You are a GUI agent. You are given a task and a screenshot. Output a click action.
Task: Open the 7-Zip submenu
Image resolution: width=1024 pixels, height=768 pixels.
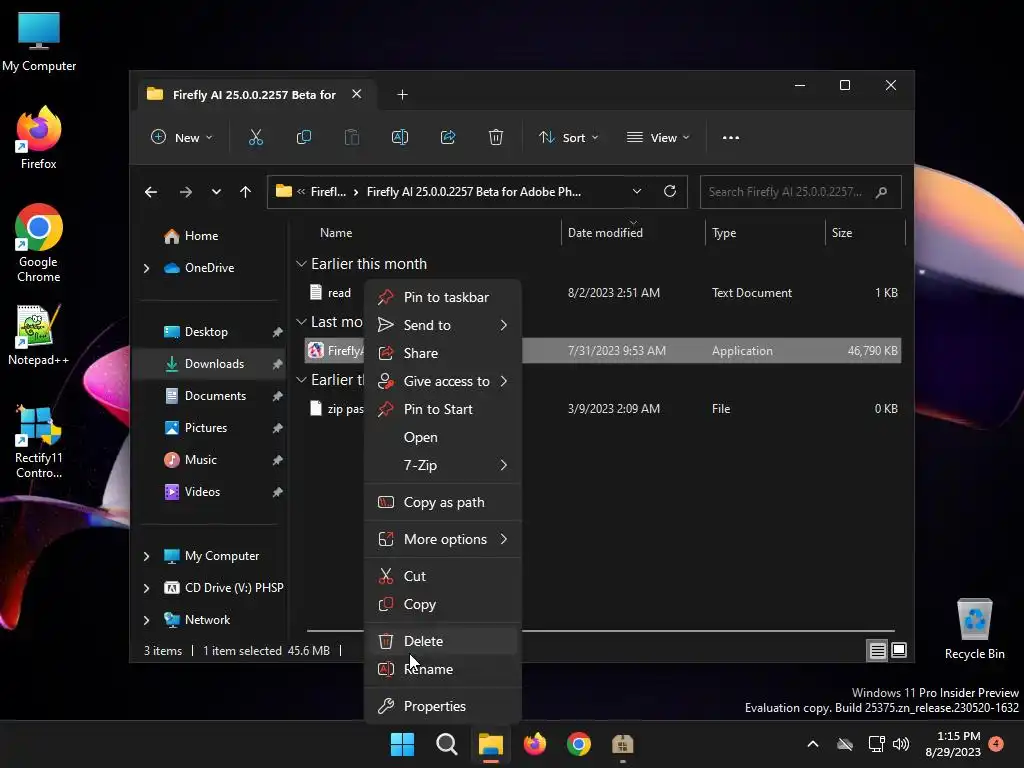[443, 466]
